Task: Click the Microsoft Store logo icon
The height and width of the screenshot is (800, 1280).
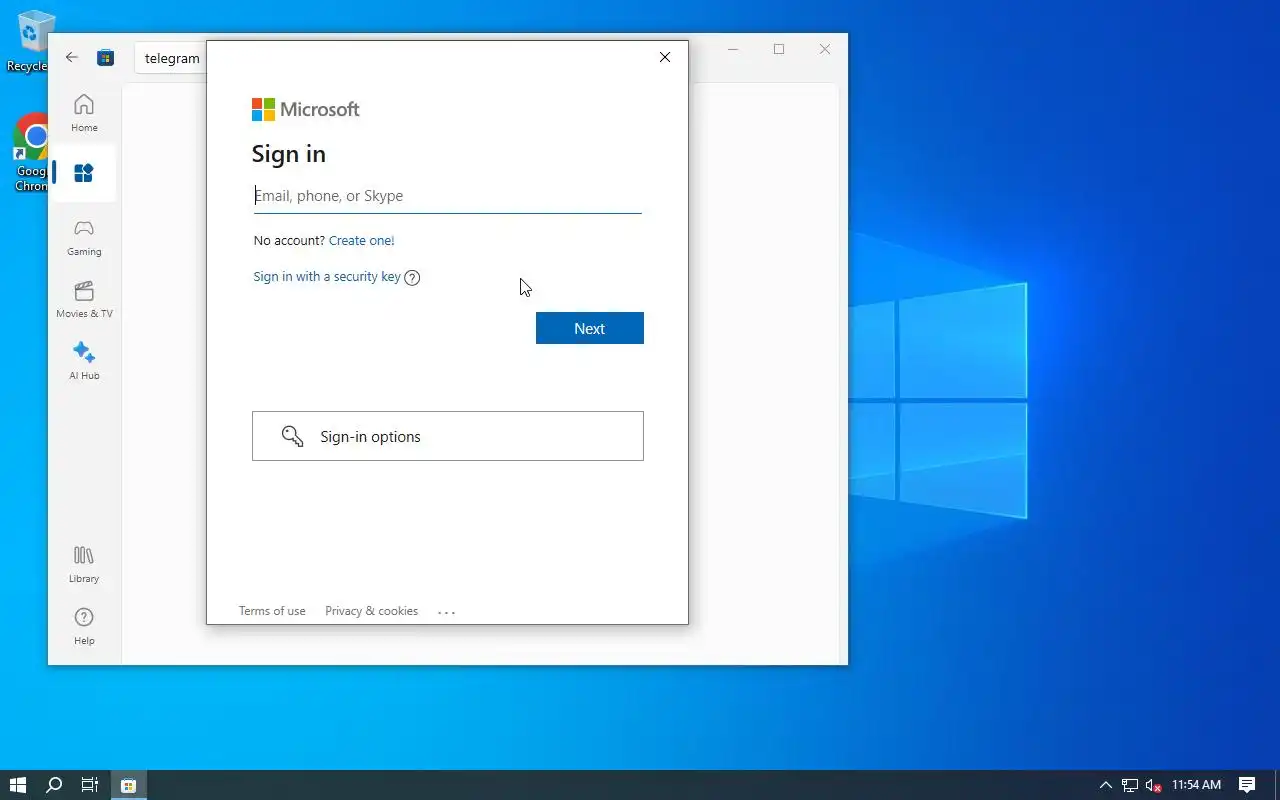Action: [x=105, y=58]
